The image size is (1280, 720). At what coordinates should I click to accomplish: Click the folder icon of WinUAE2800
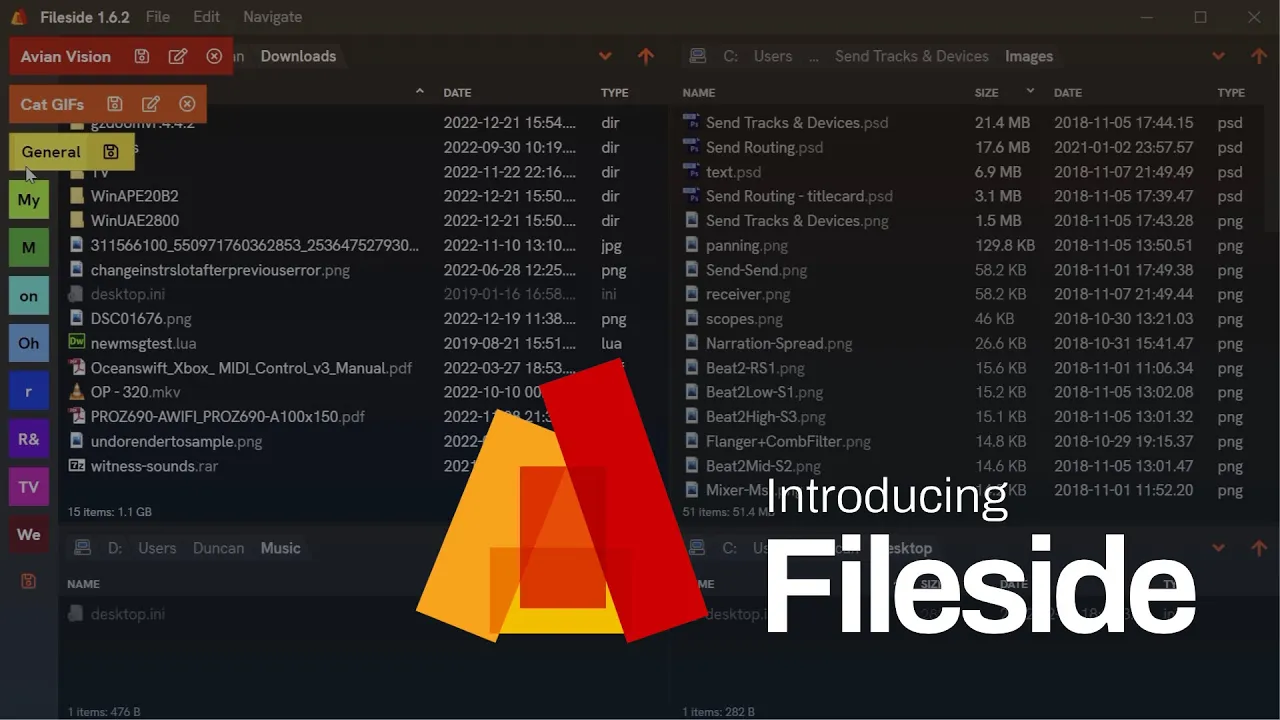coord(77,220)
